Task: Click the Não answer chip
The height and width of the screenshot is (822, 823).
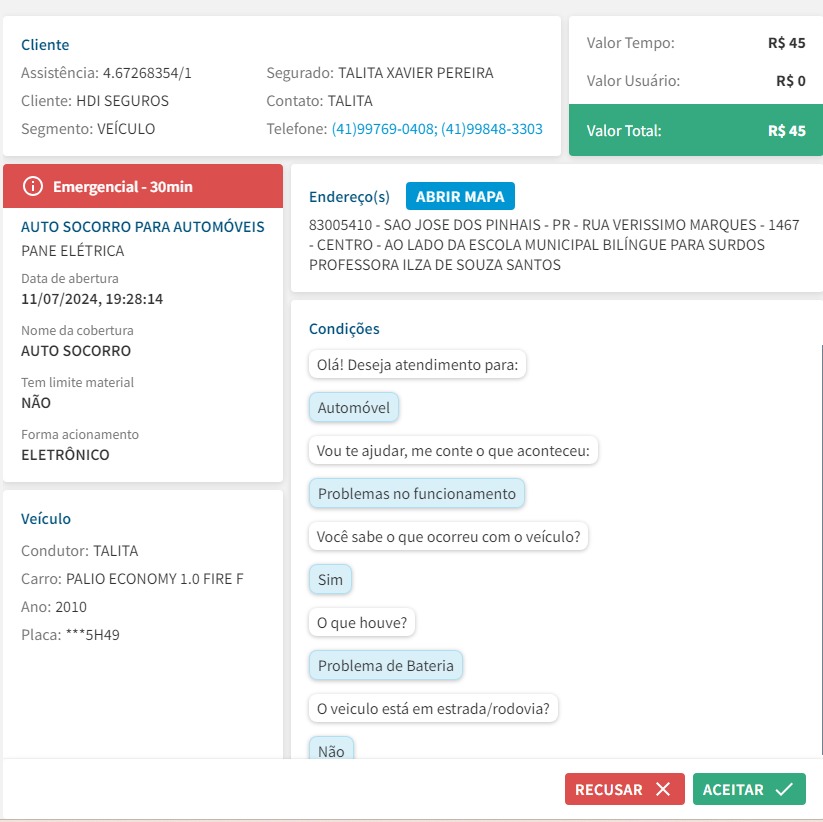Action: pos(331,750)
